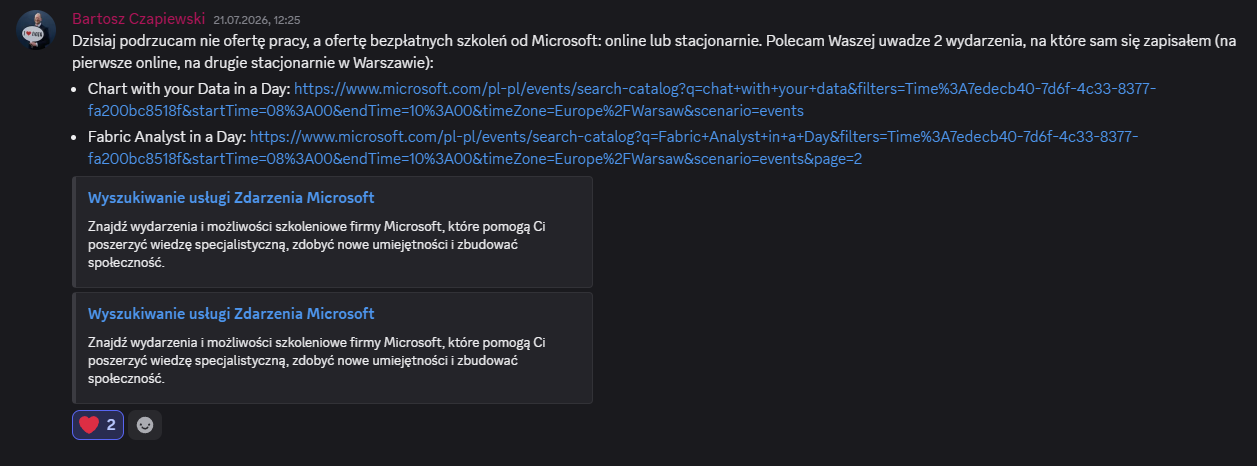Click the "Fabric Analyst in a Day:" label
This screenshot has width=1257, height=466.
point(167,135)
